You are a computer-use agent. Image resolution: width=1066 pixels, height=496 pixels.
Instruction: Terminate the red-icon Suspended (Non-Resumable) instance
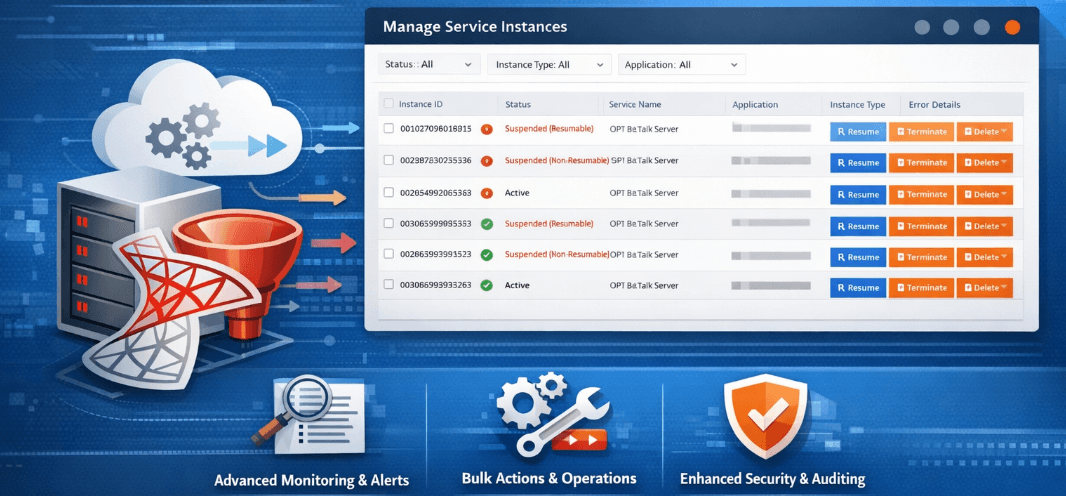[x=921, y=163]
